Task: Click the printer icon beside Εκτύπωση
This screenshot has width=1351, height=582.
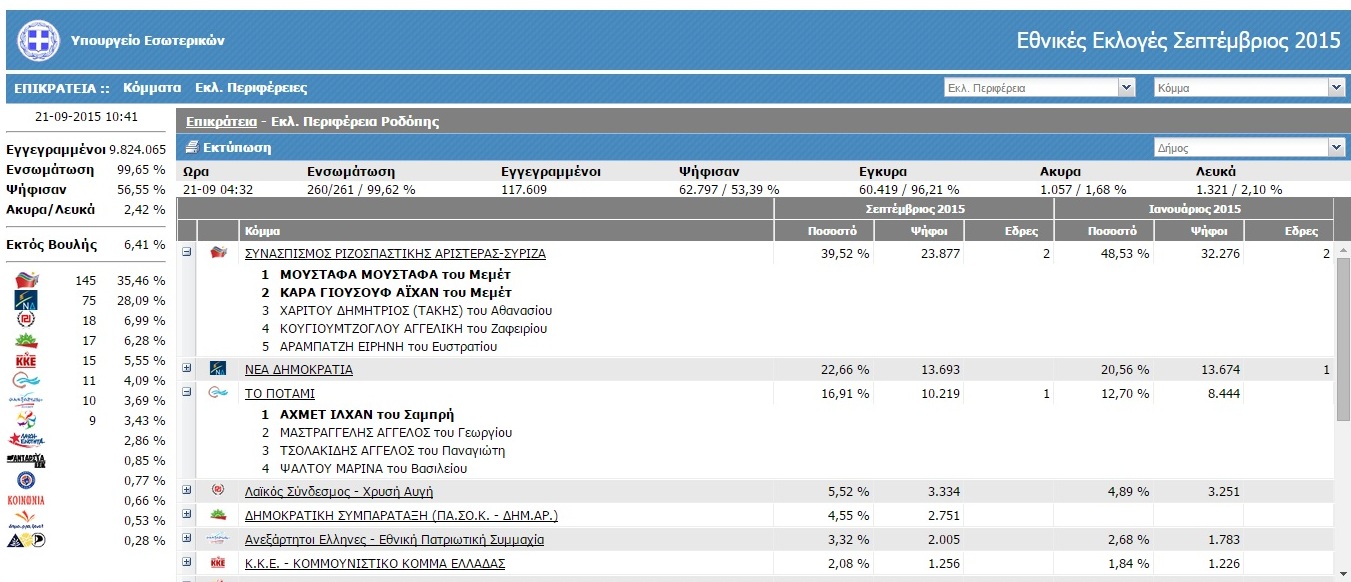Action: [x=193, y=148]
